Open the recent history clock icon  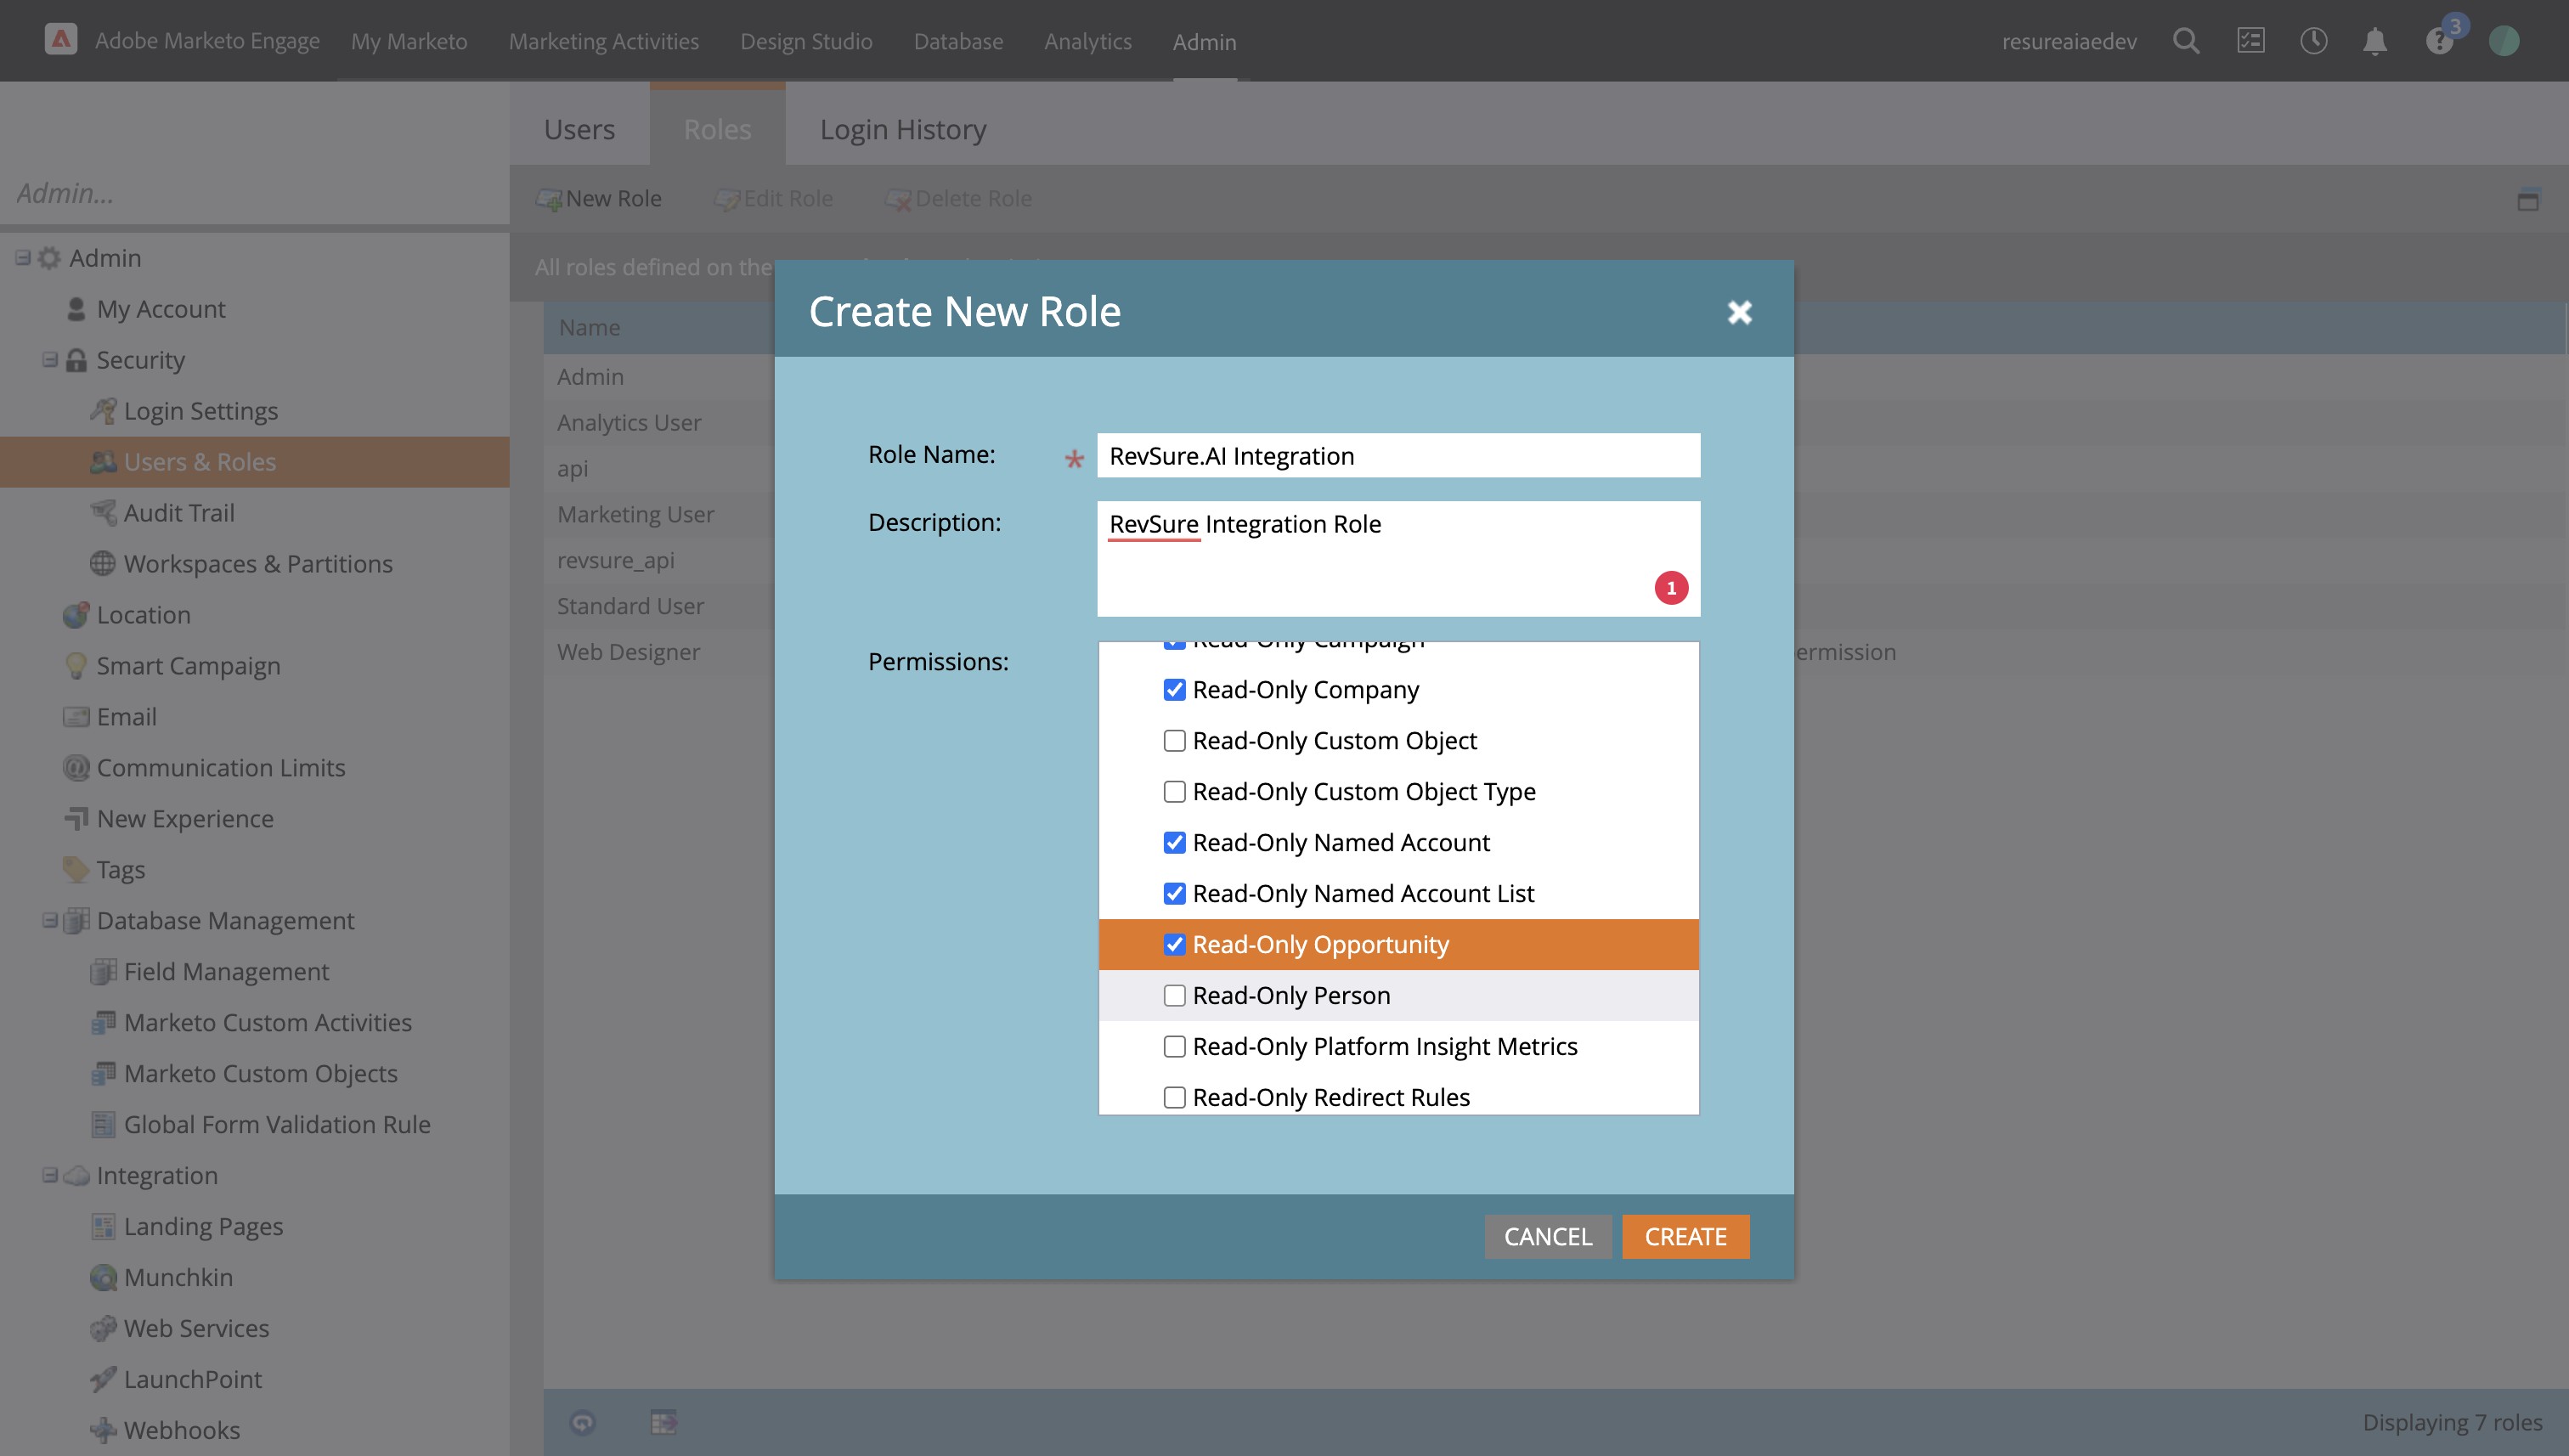point(2313,41)
